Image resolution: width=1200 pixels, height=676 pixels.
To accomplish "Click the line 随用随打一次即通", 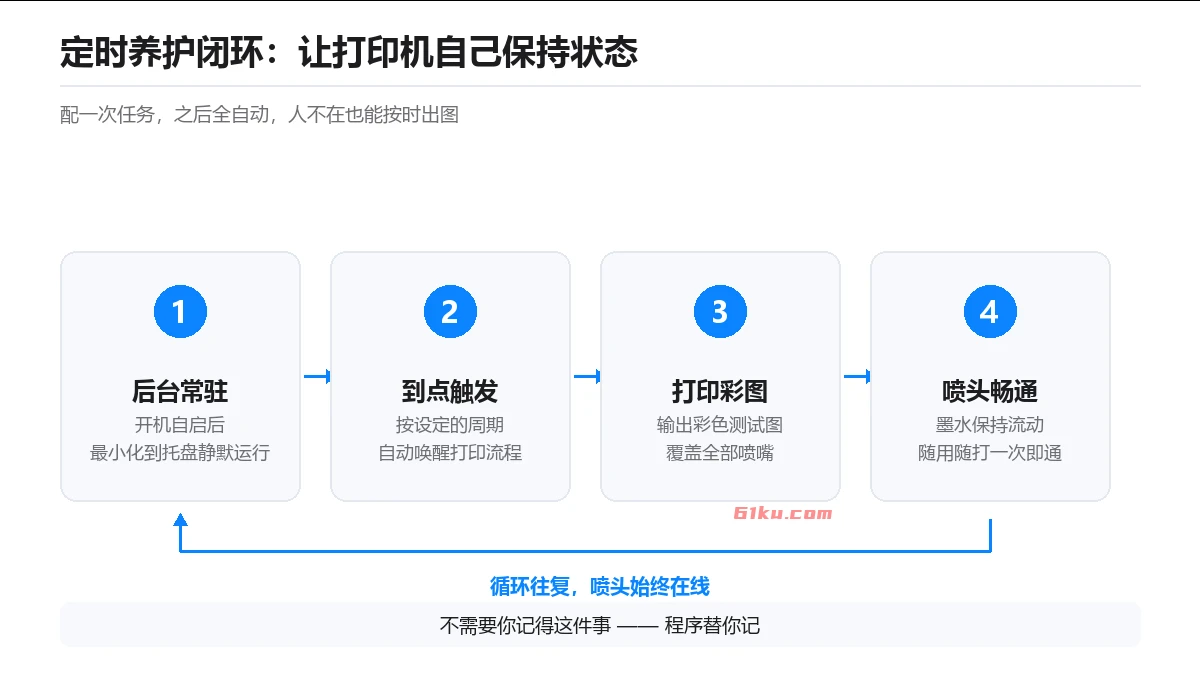I will [990, 453].
